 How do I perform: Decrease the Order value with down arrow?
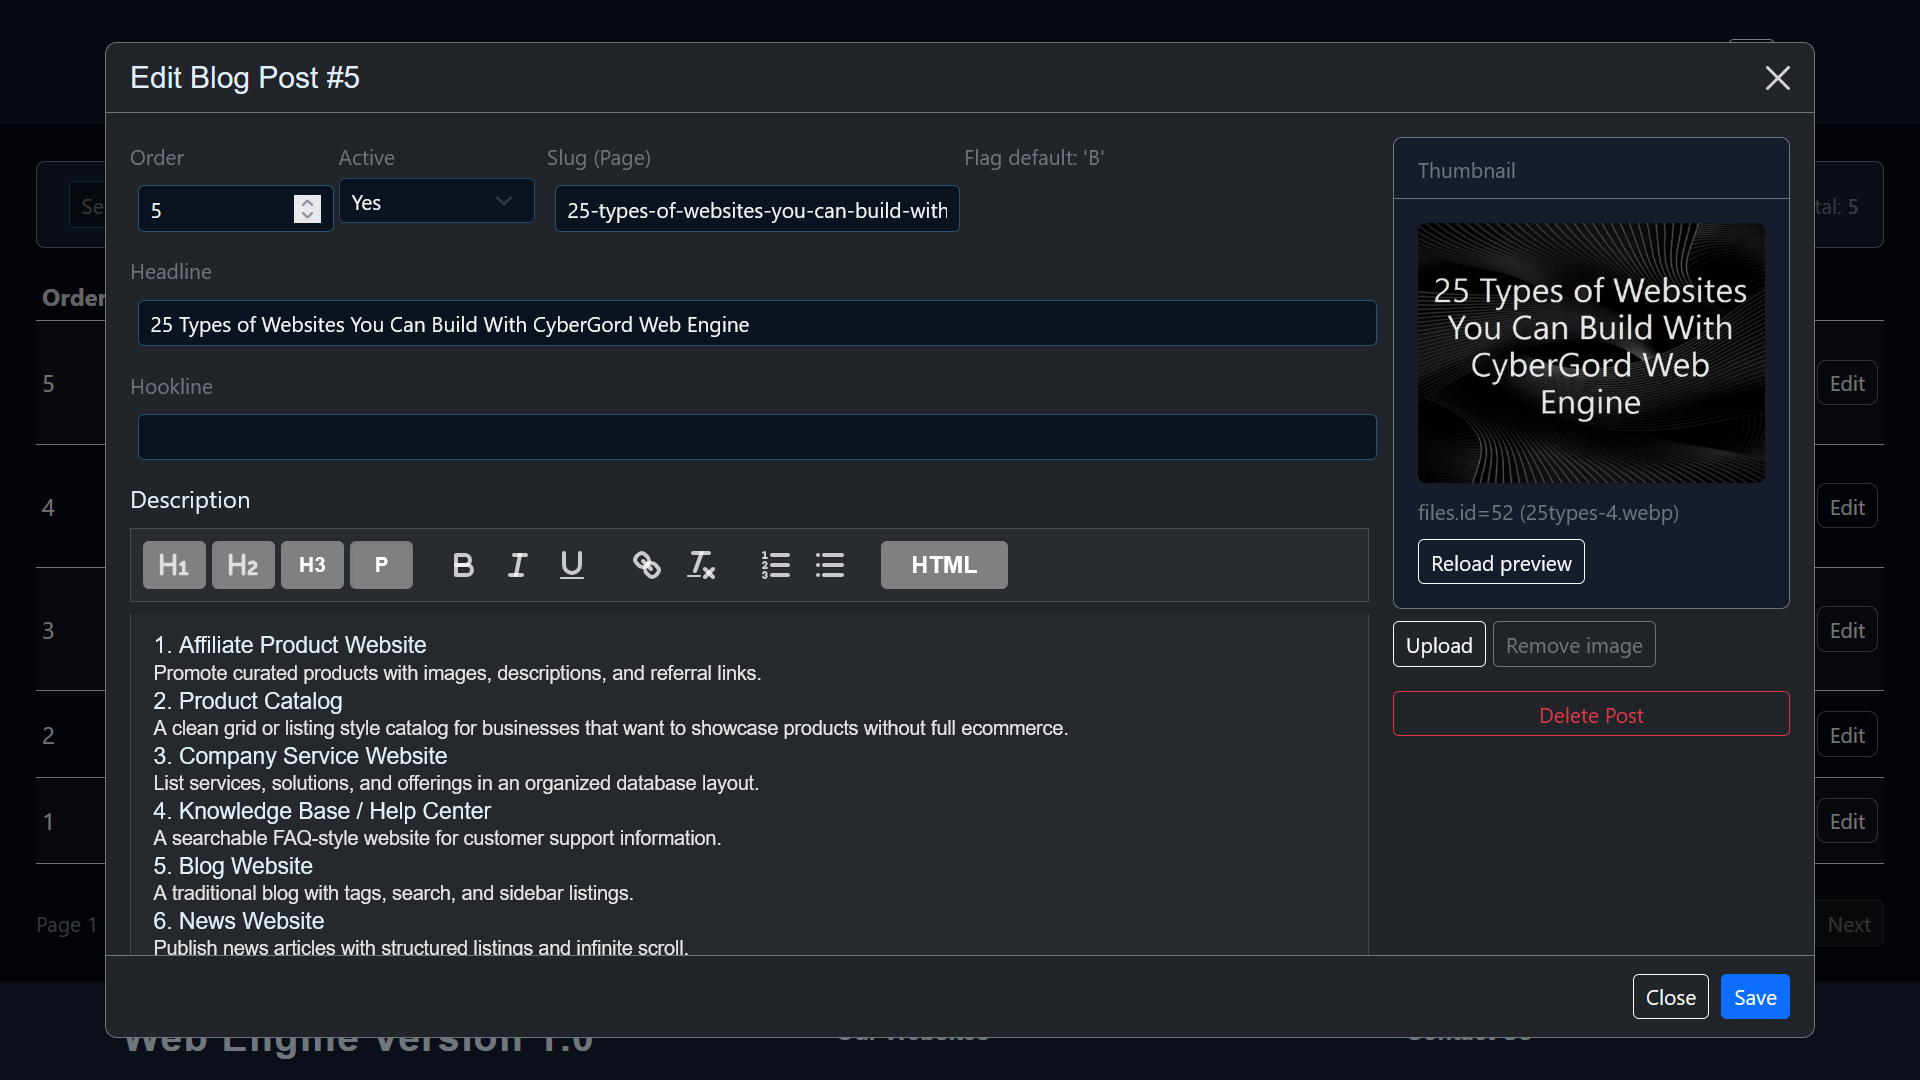coord(308,216)
